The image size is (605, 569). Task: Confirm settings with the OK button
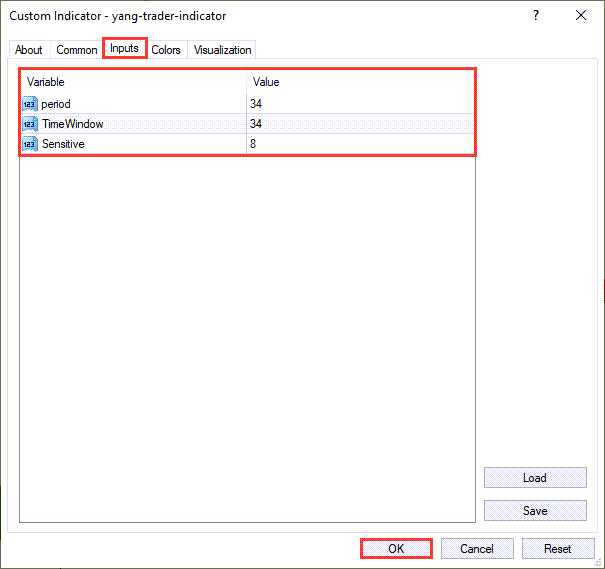396,548
